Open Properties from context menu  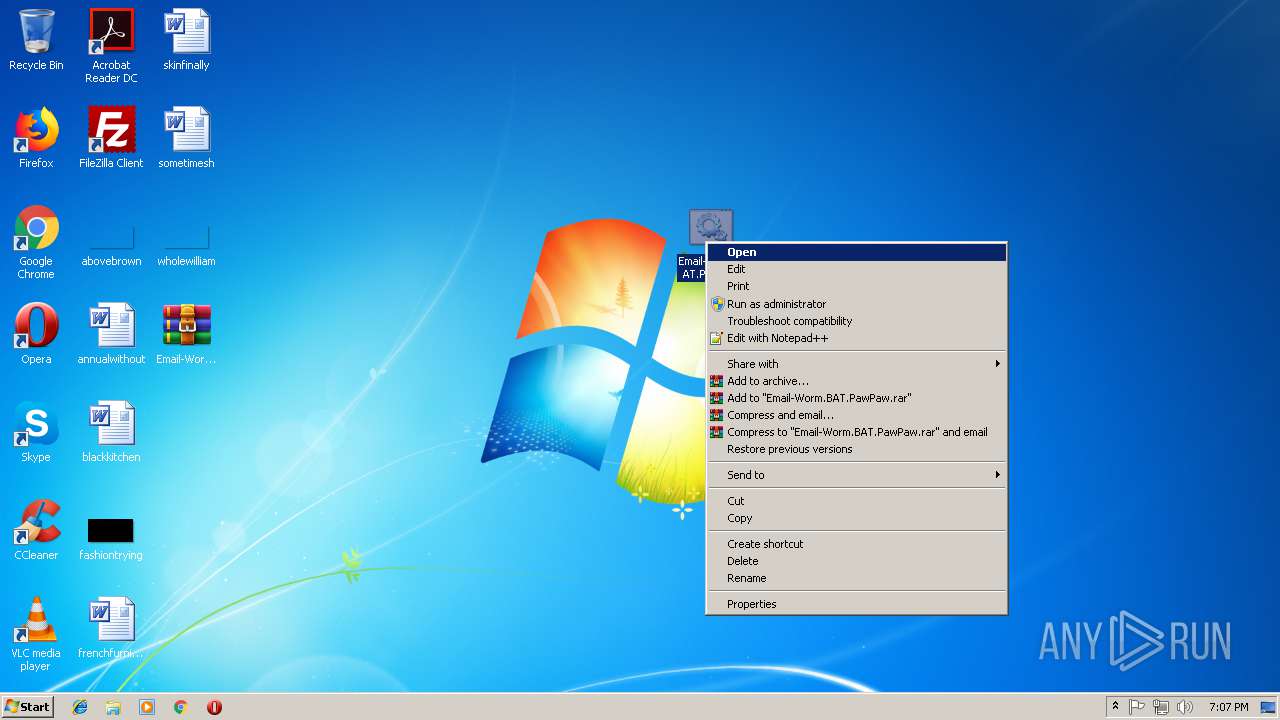pyautogui.click(x=857, y=604)
